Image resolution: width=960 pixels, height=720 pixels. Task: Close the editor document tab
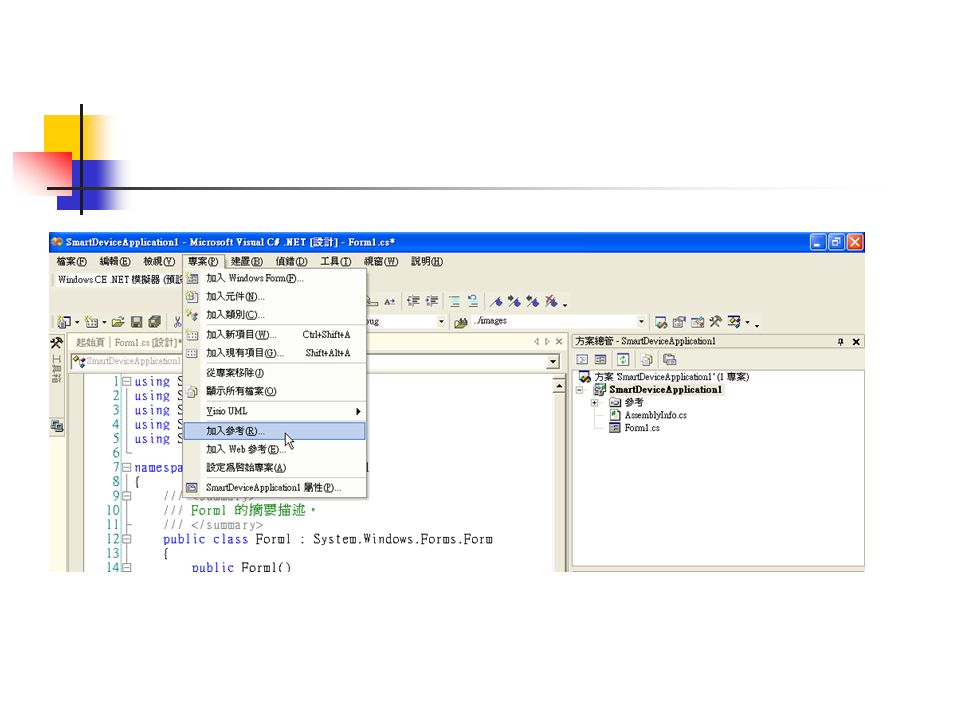pyautogui.click(x=559, y=342)
